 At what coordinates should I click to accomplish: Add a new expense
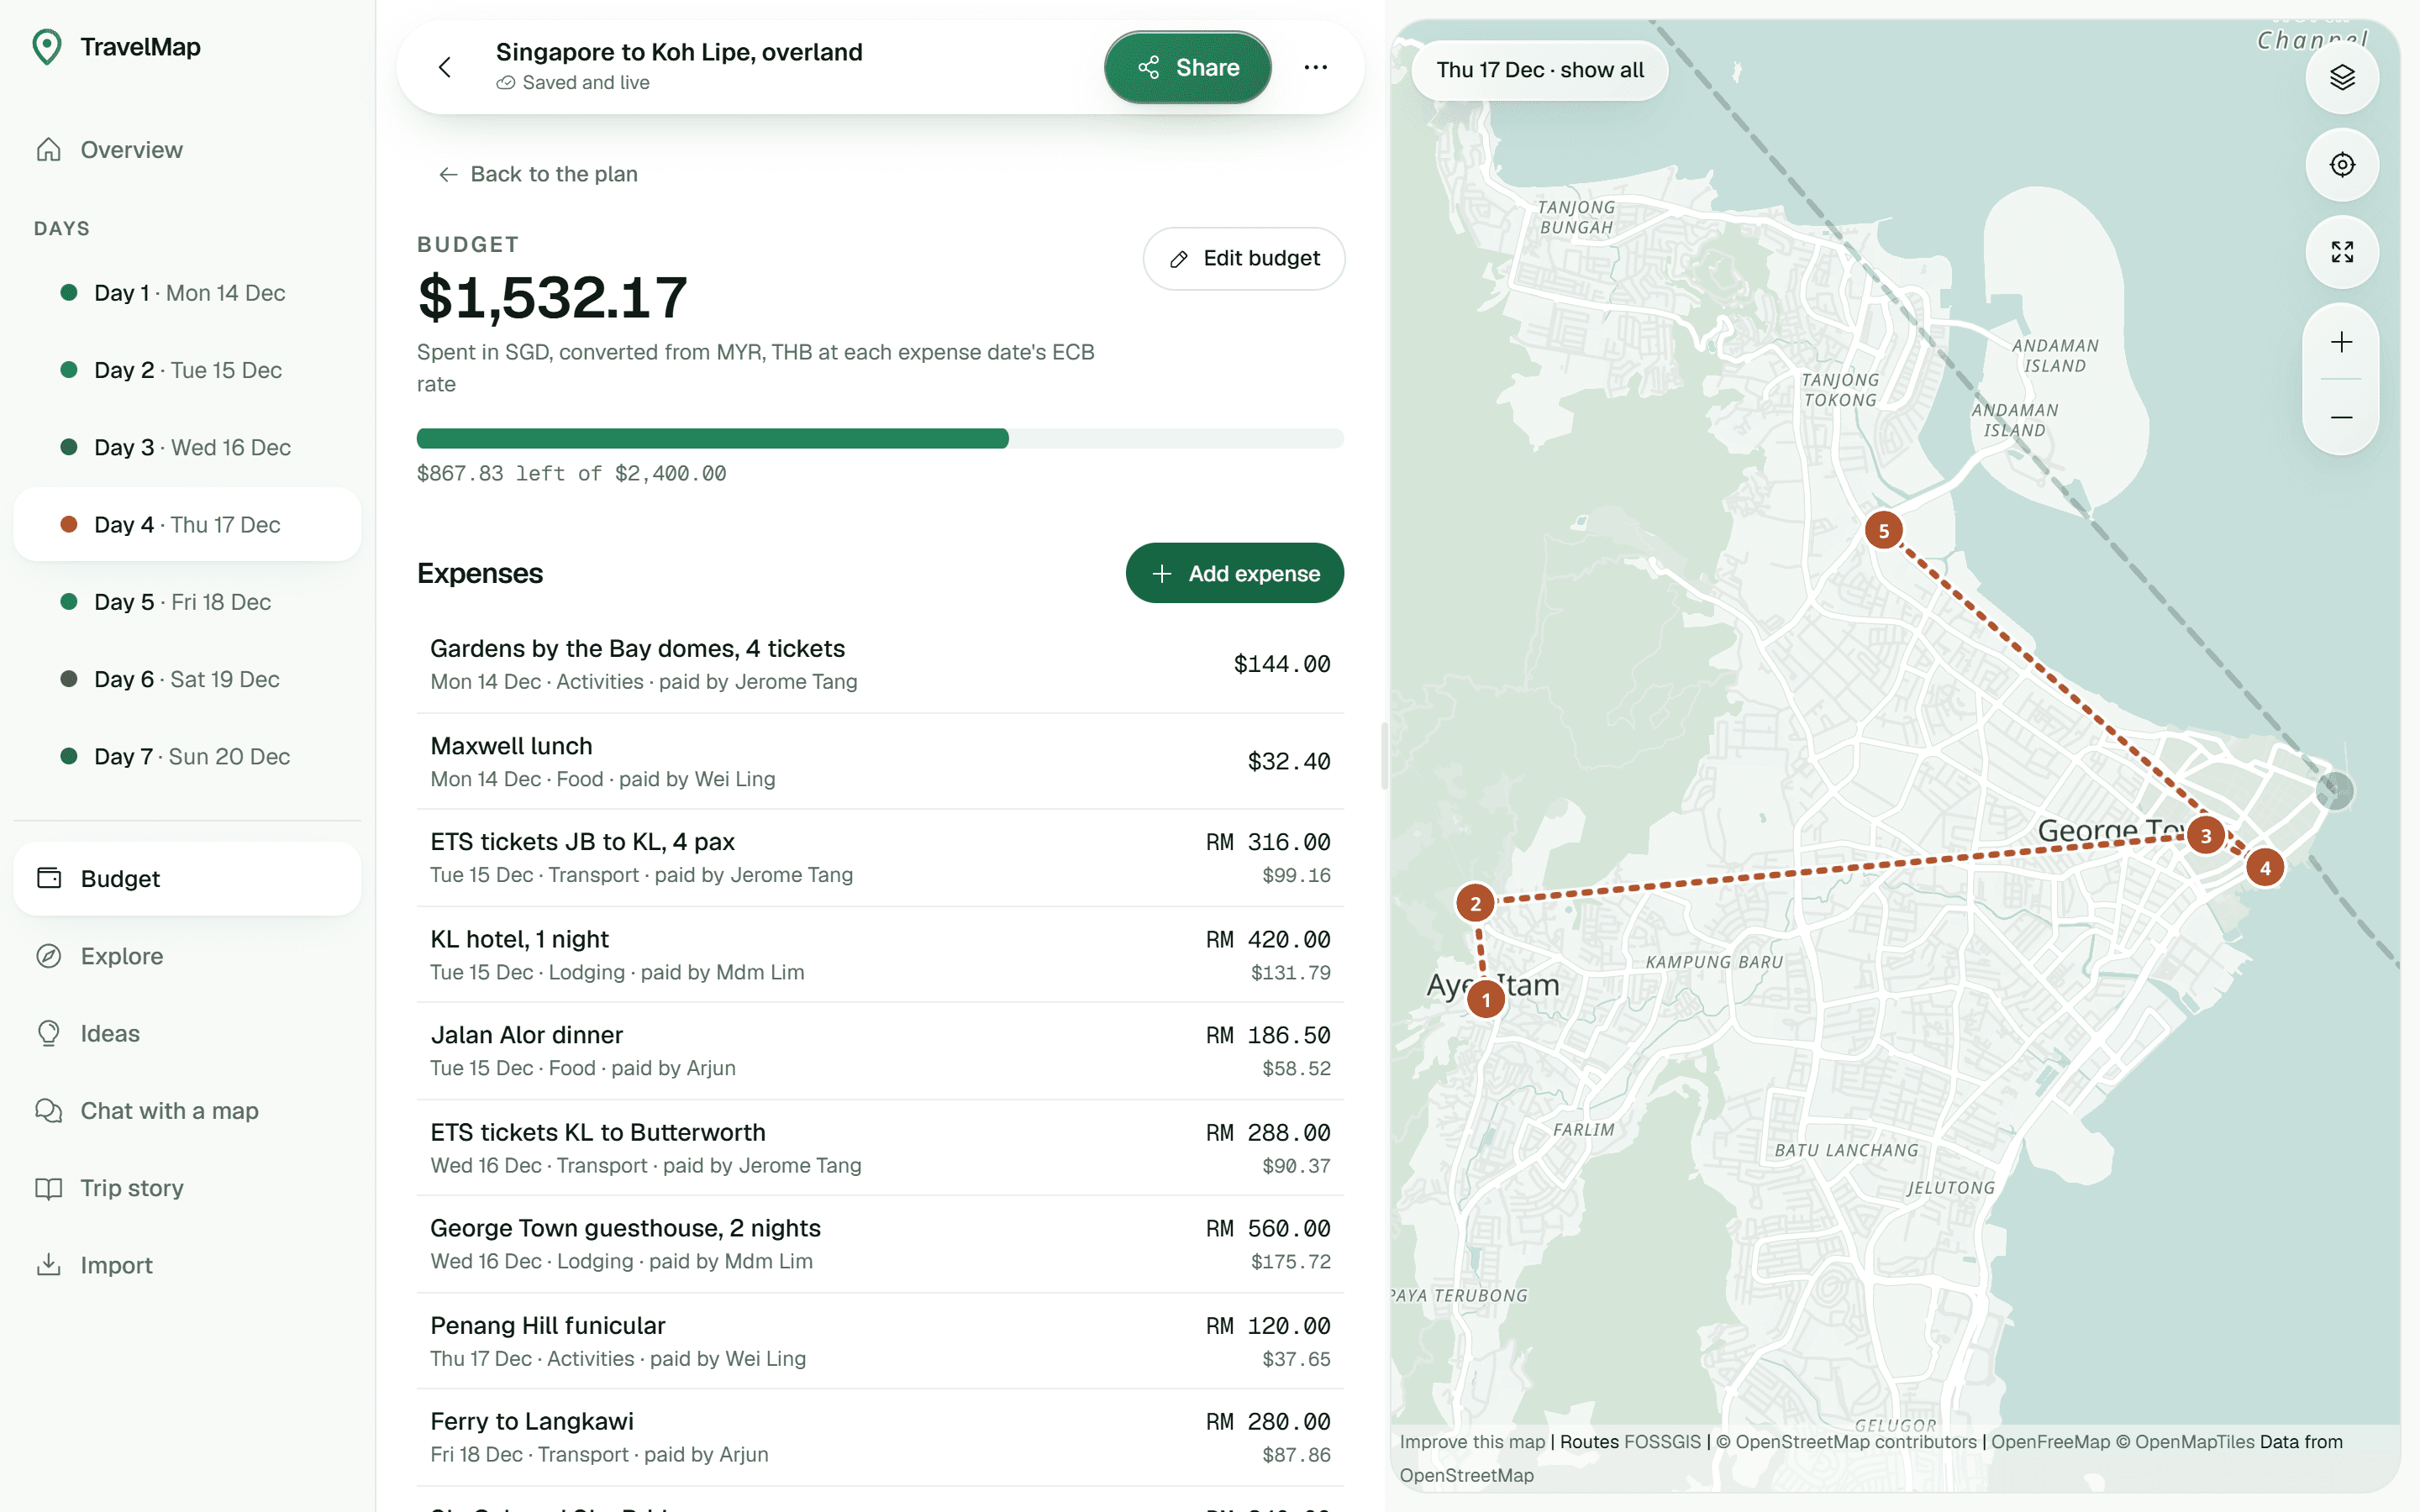tap(1234, 573)
